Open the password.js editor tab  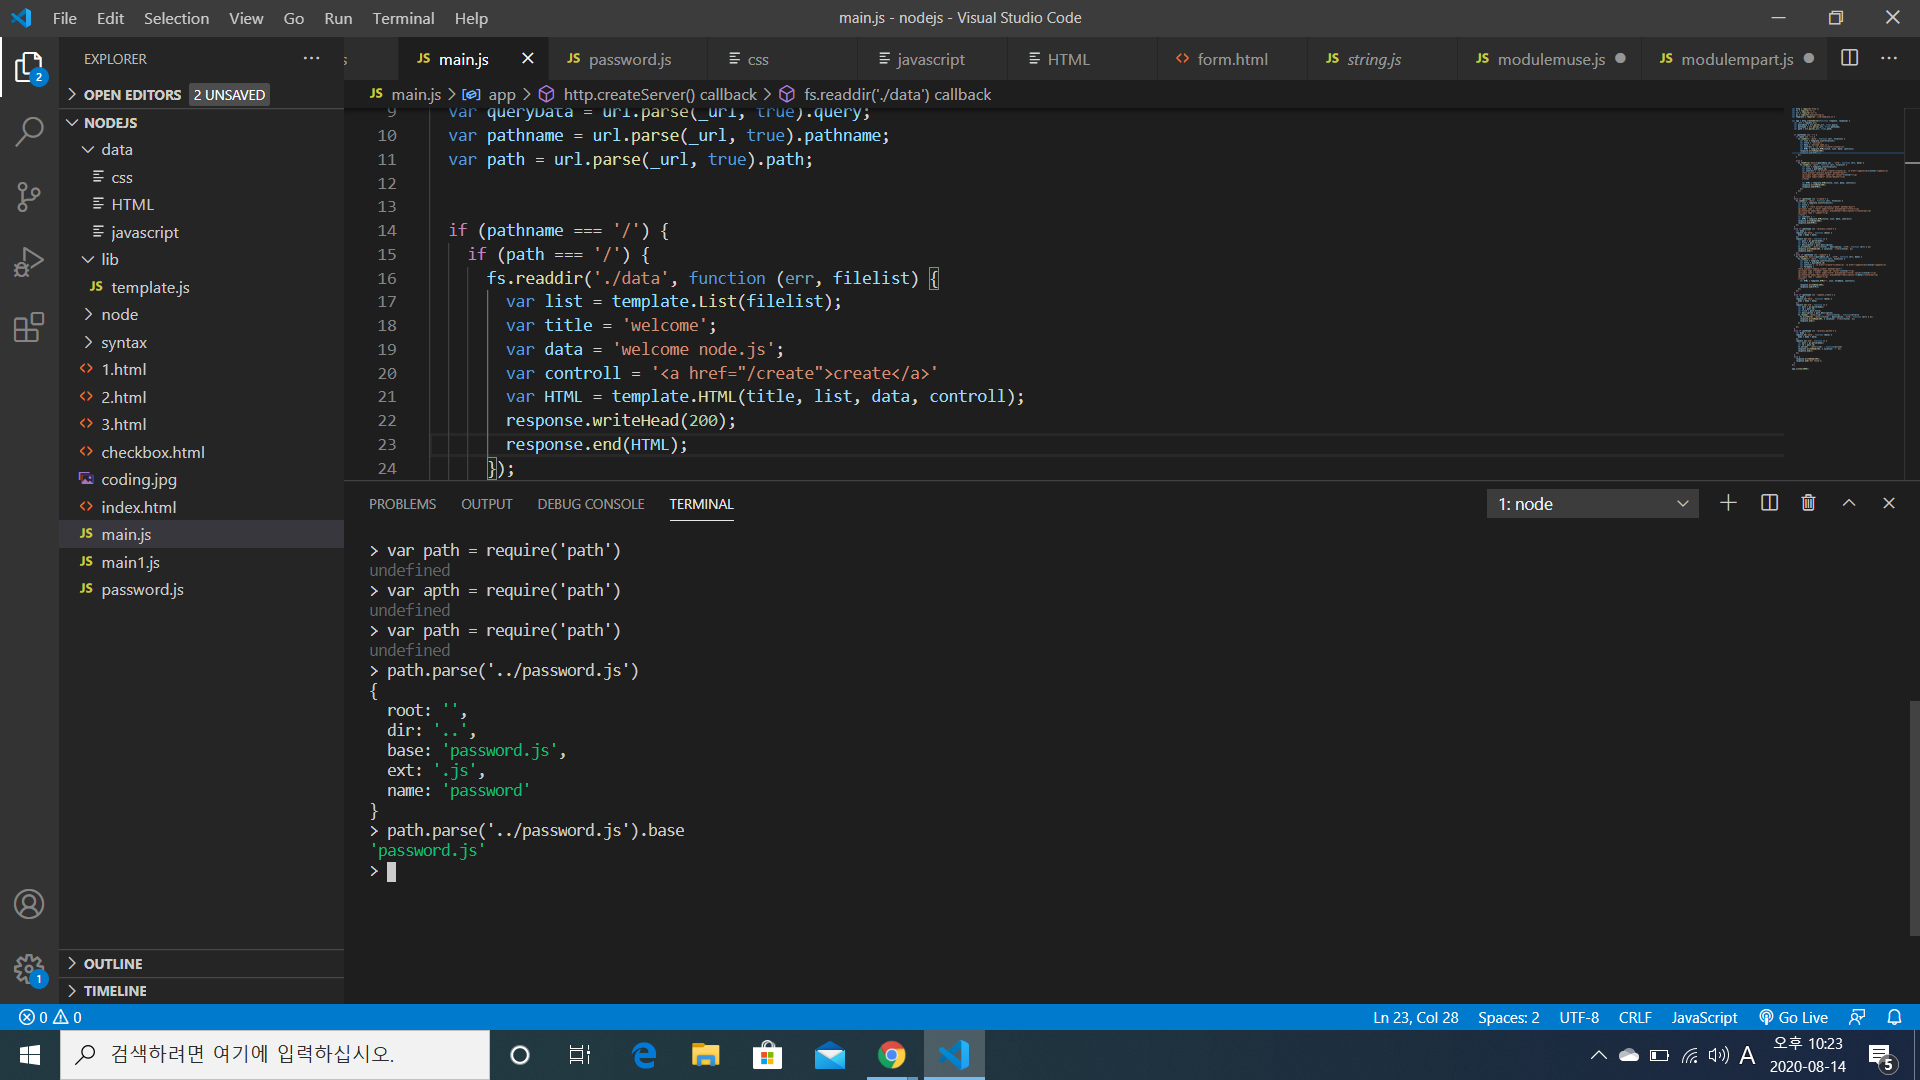pyautogui.click(x=629, y=59)
